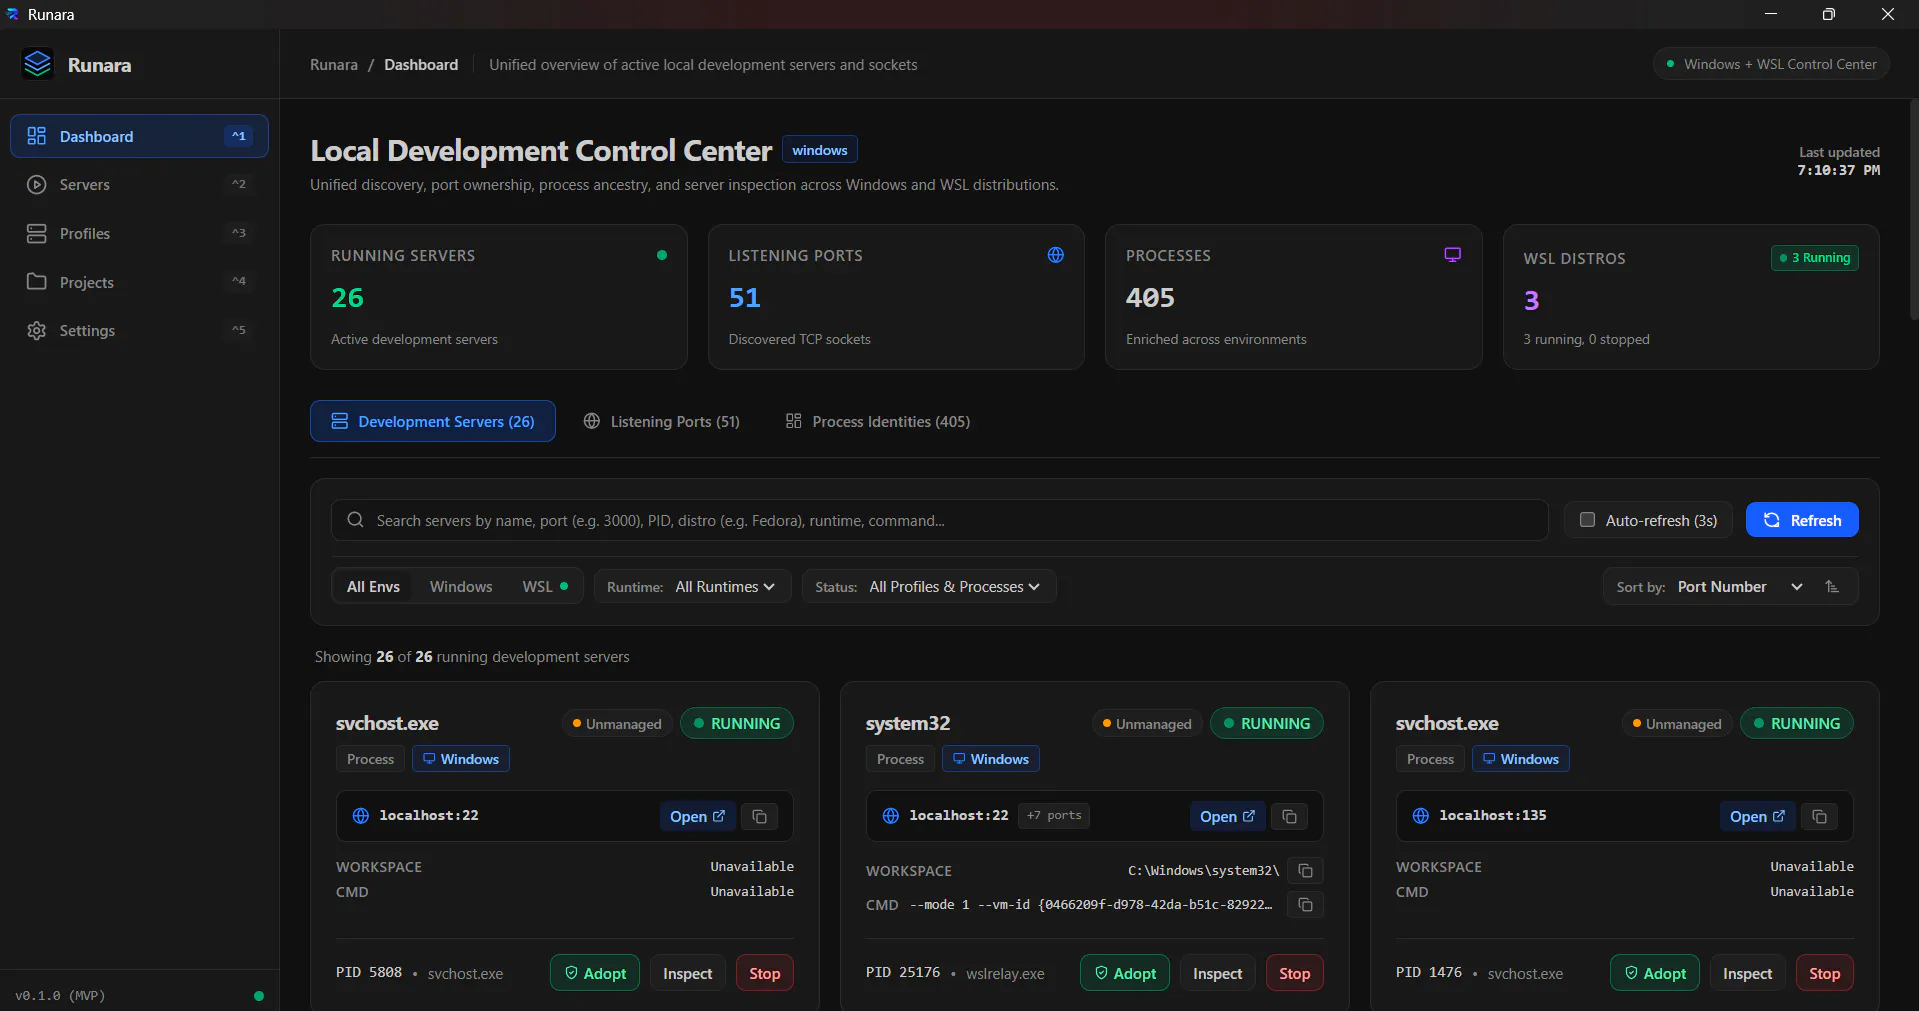Stop the svchost.exe PID 5808 server
The width and height of the screenshot is (1919, 1011).
tap(765, 973)
